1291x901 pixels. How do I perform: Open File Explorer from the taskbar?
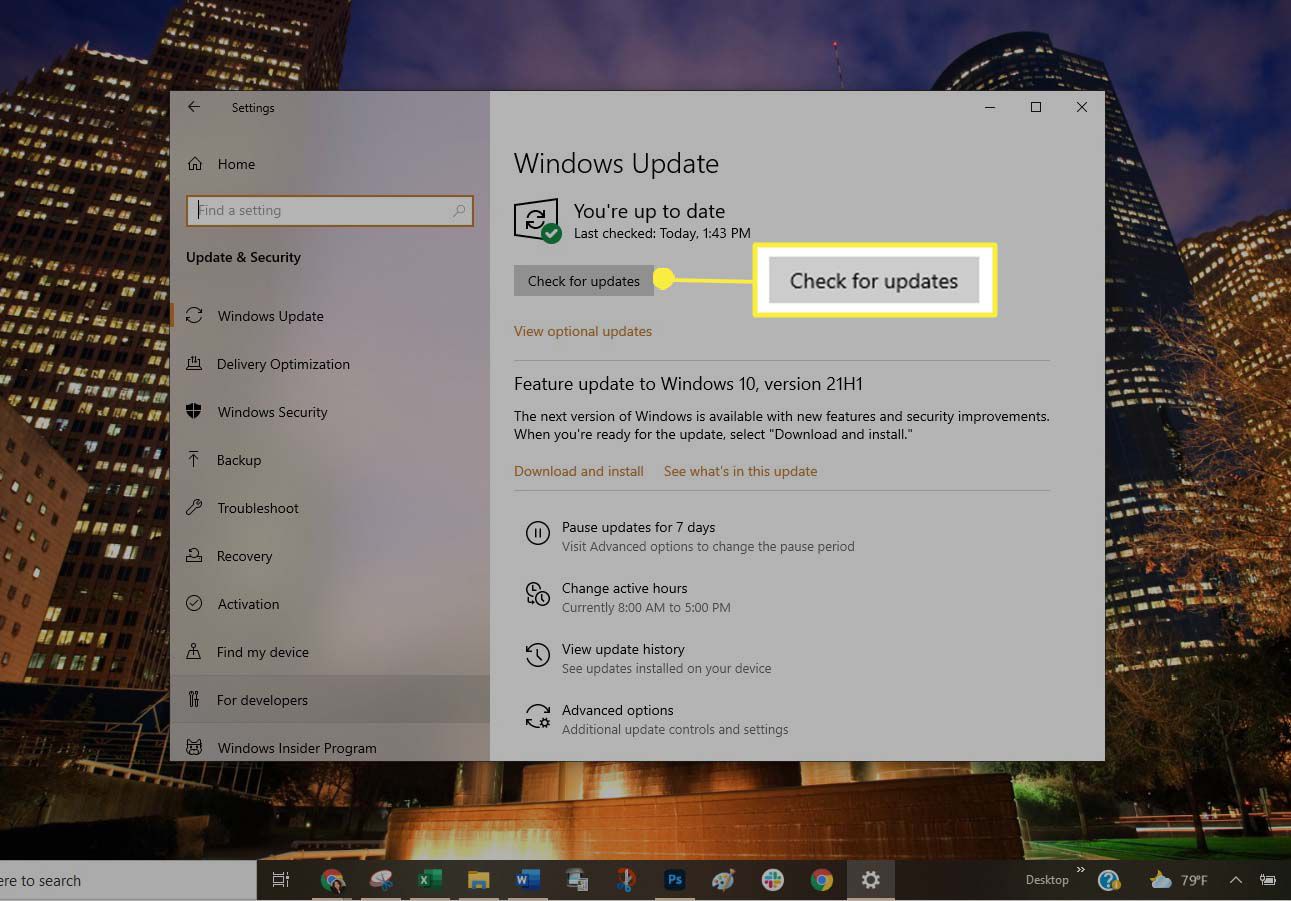pos(478,880)
